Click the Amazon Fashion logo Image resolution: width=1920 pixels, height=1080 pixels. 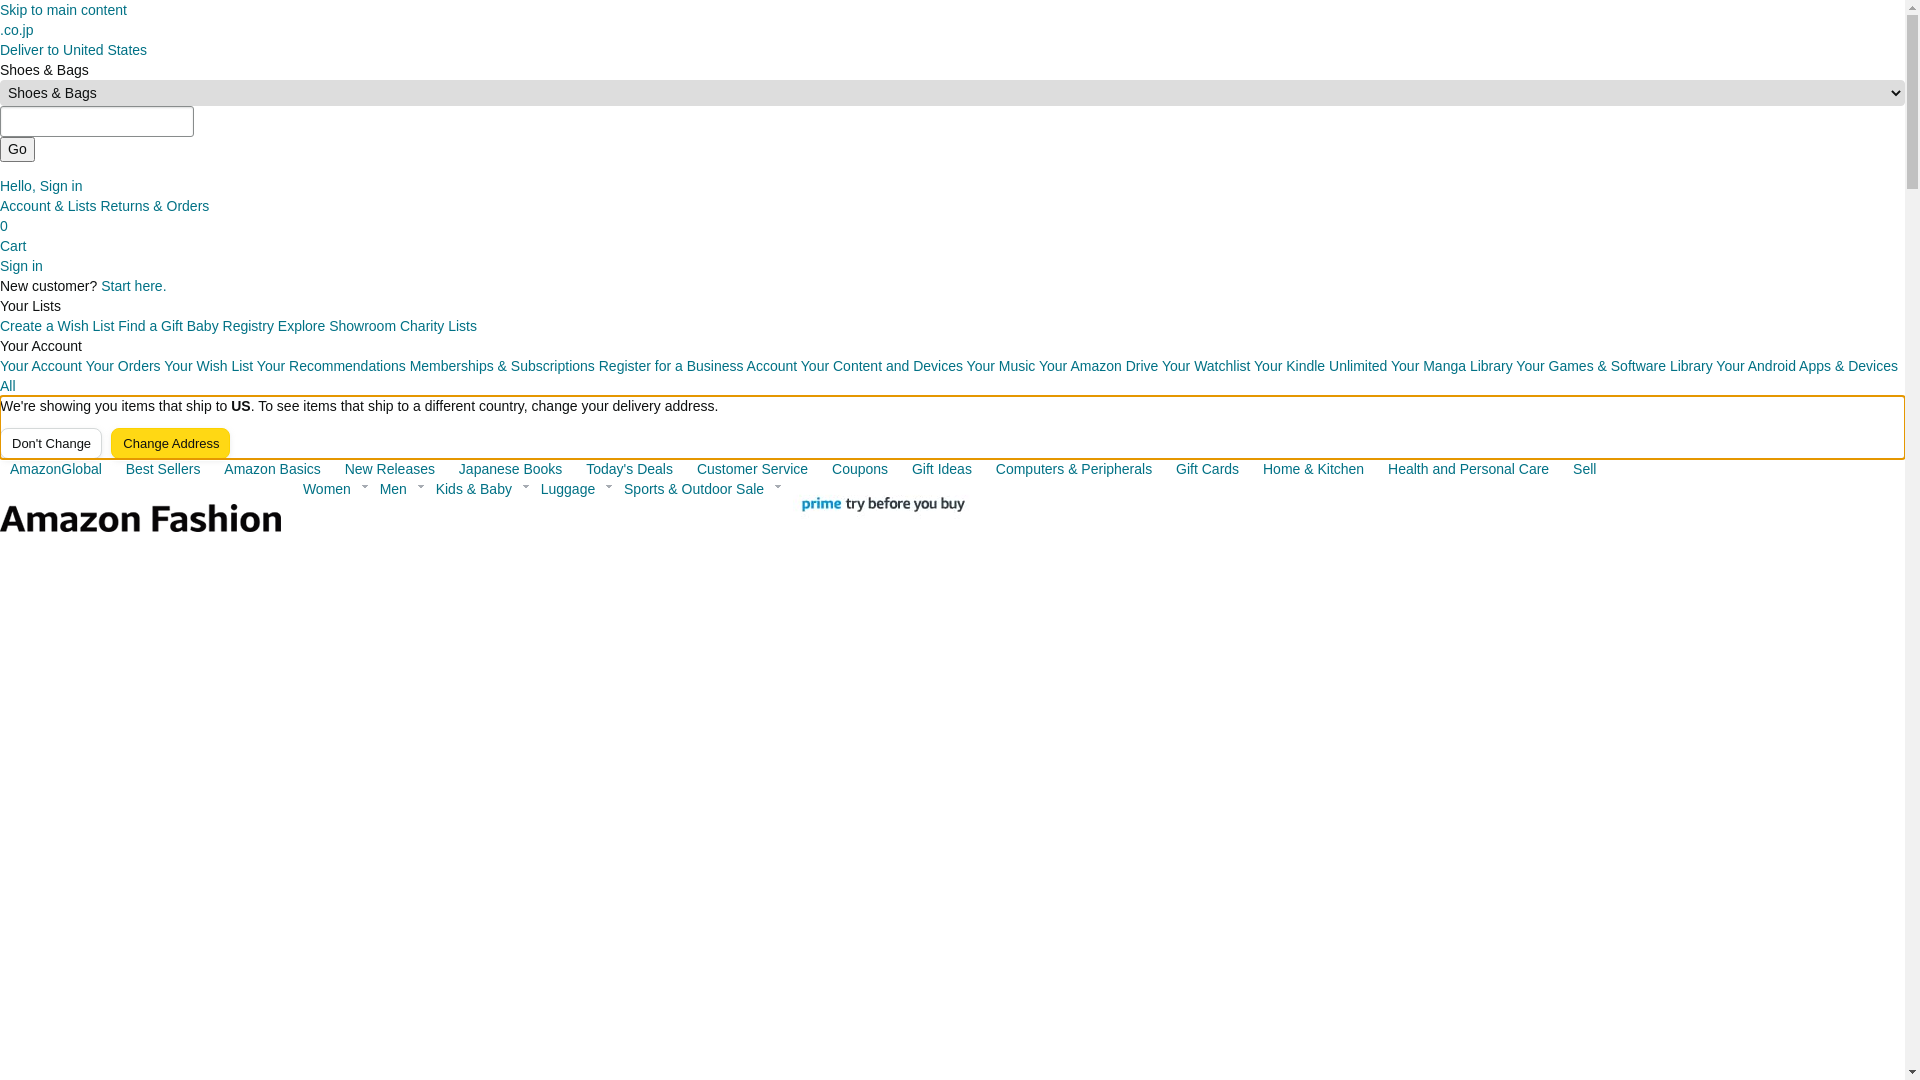click(x=141, y=518)
